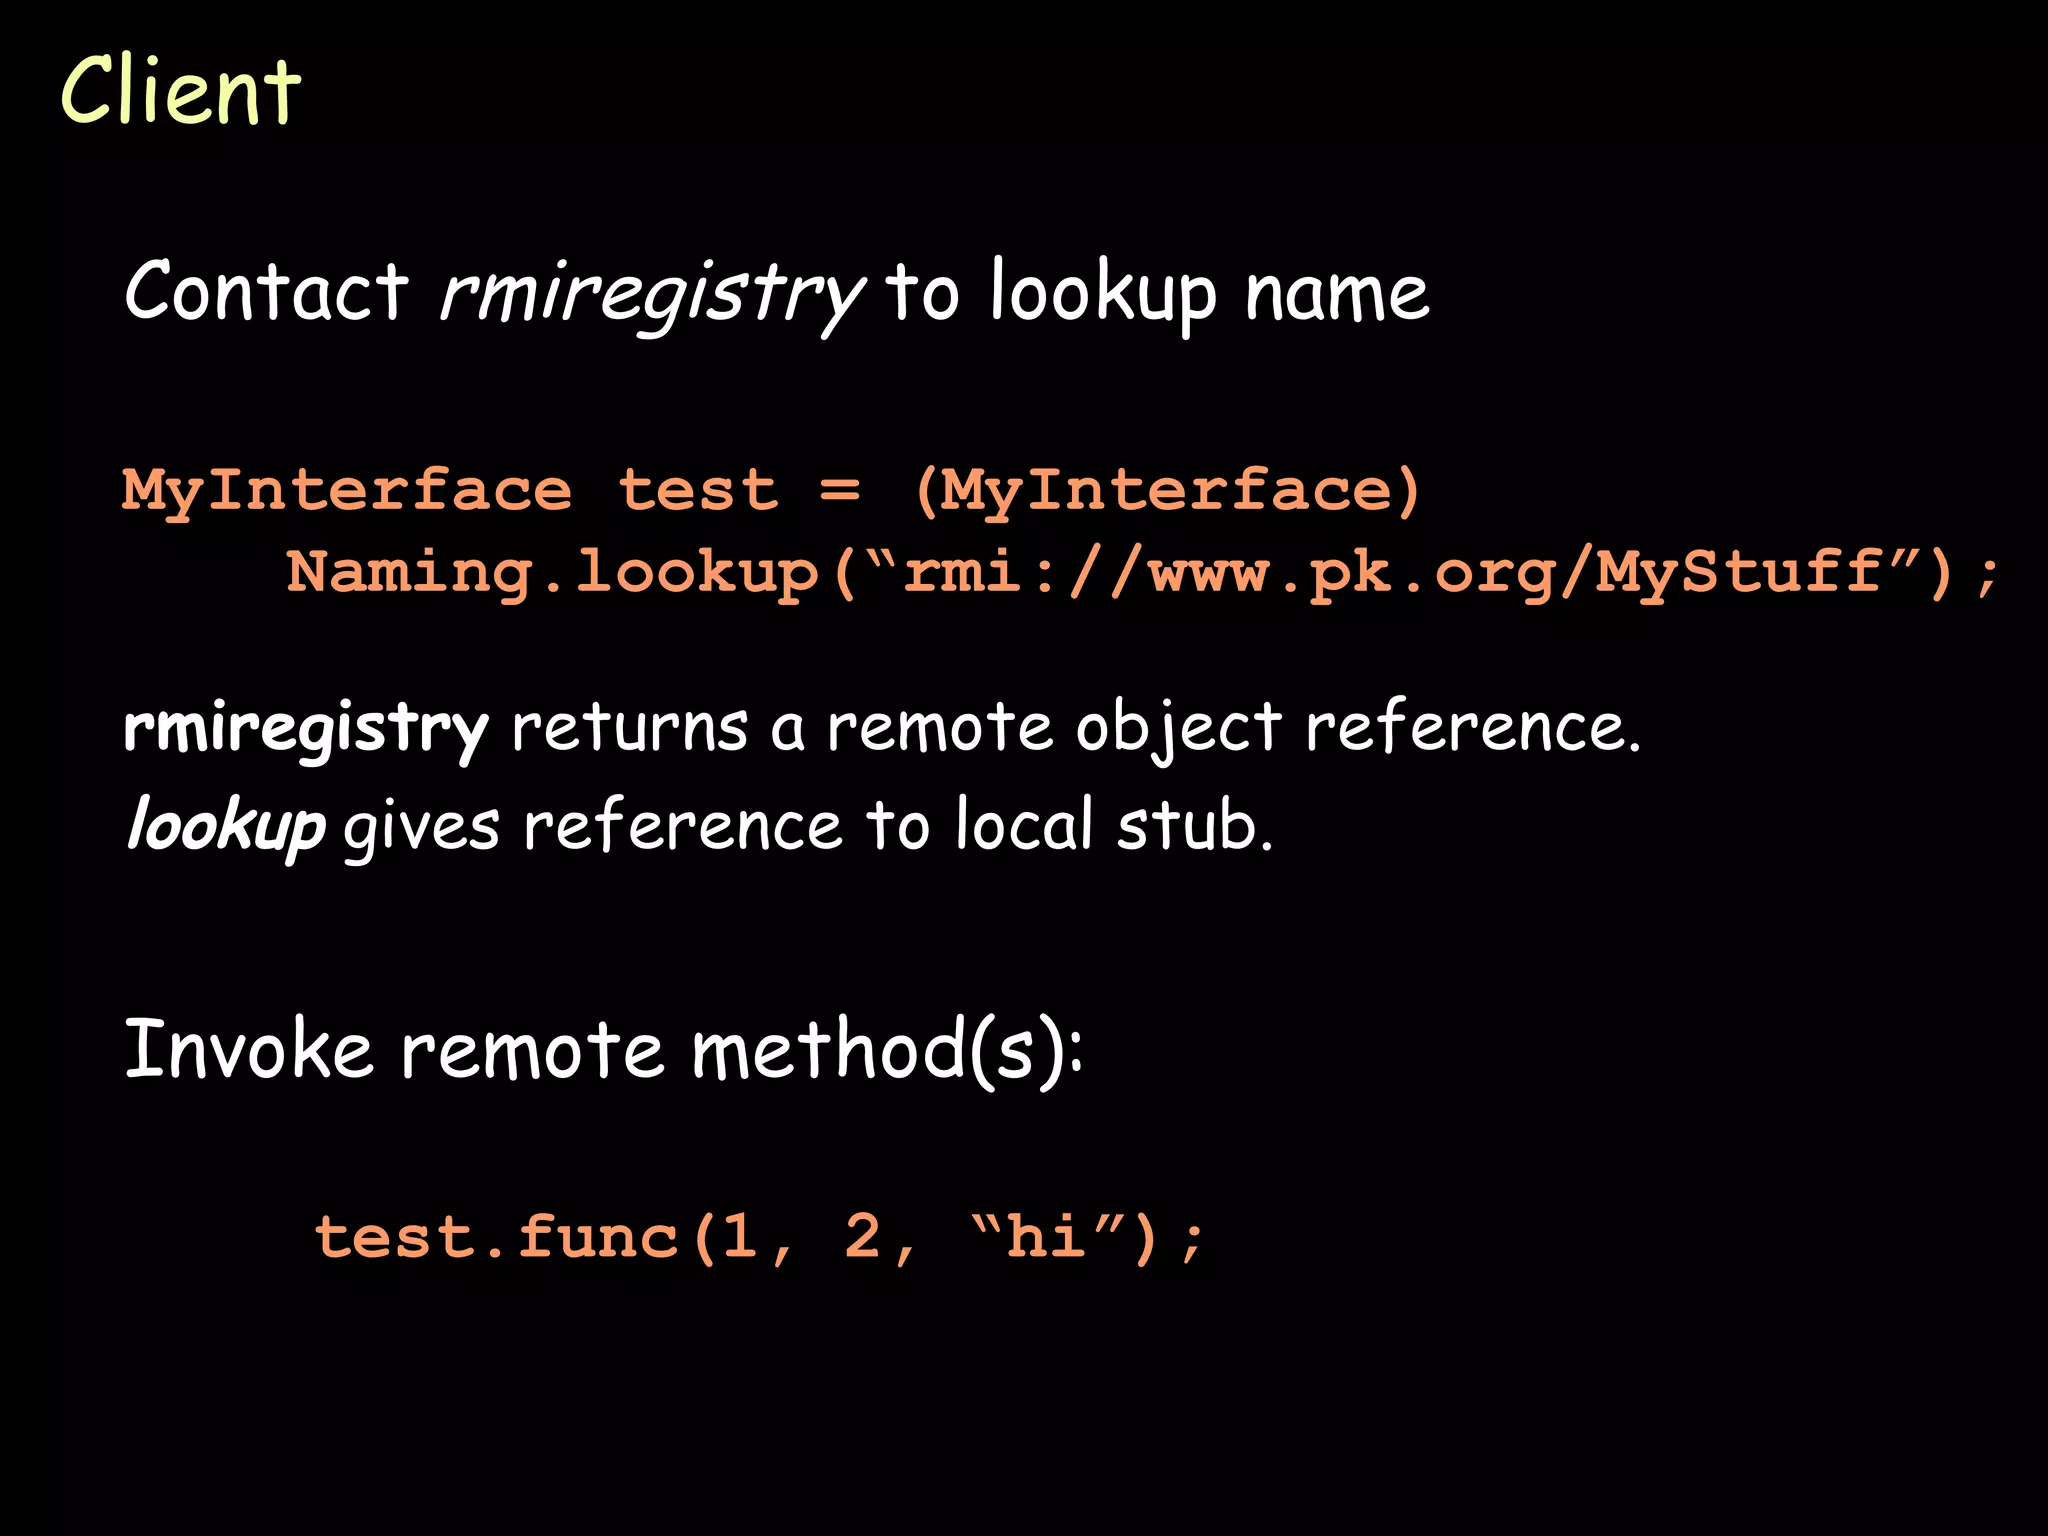Viewport: 2048px width, 1536px height.
Task: Click the 'Client' slide title
Action: pyautogui.click(x=180, y=92)
